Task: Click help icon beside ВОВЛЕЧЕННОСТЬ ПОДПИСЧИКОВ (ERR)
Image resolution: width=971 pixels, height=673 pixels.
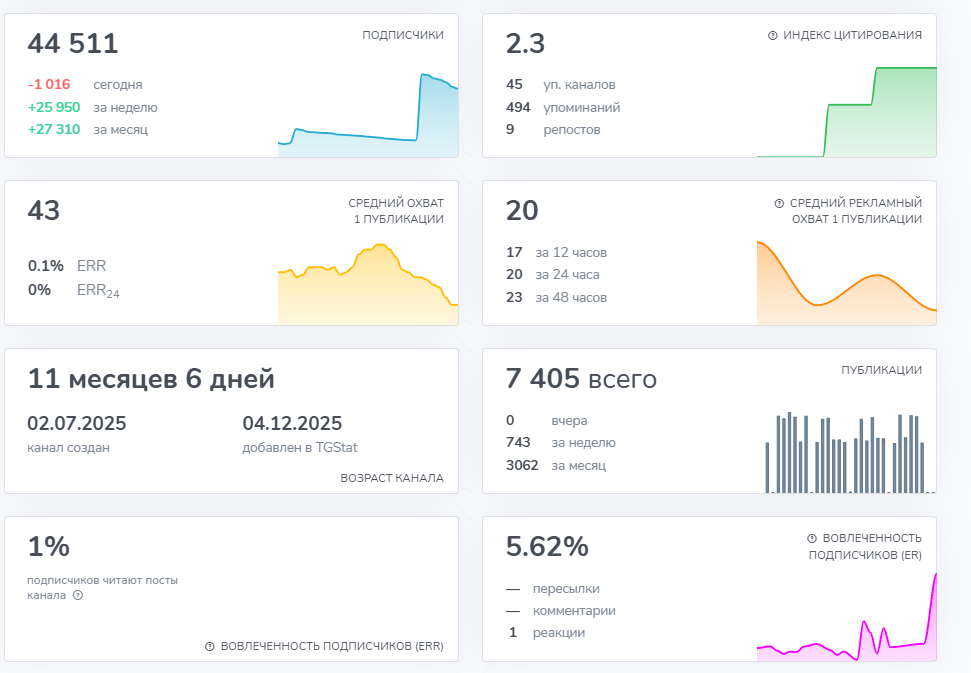Action: [x=210, y=646]
